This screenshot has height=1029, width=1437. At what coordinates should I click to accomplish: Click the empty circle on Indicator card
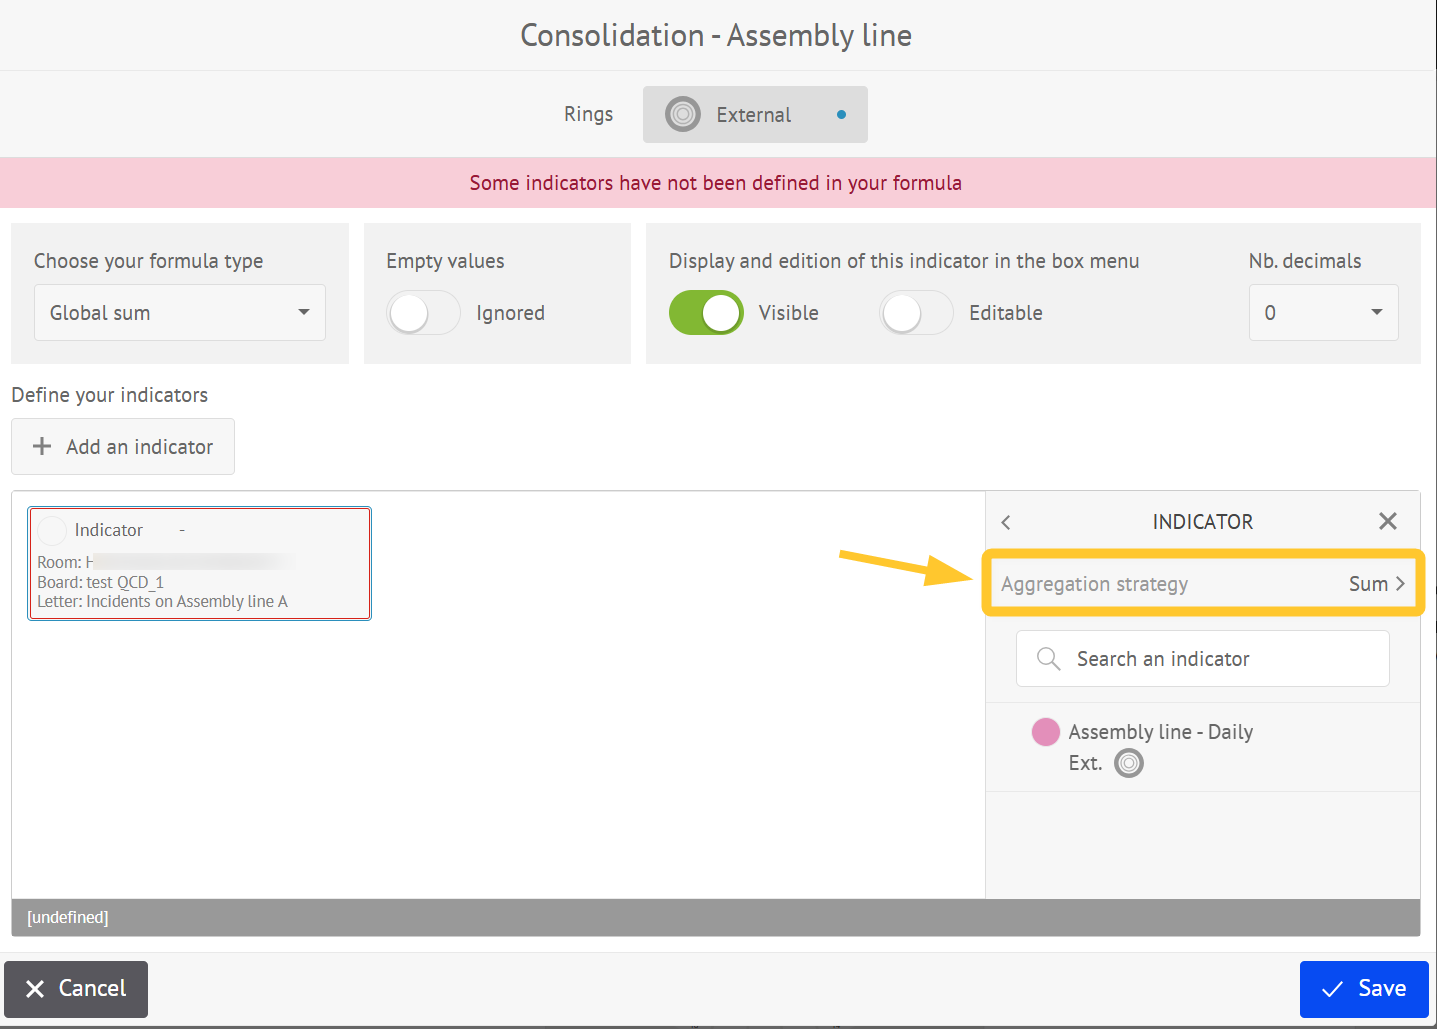pyautogui.click(x=52, y=530)
